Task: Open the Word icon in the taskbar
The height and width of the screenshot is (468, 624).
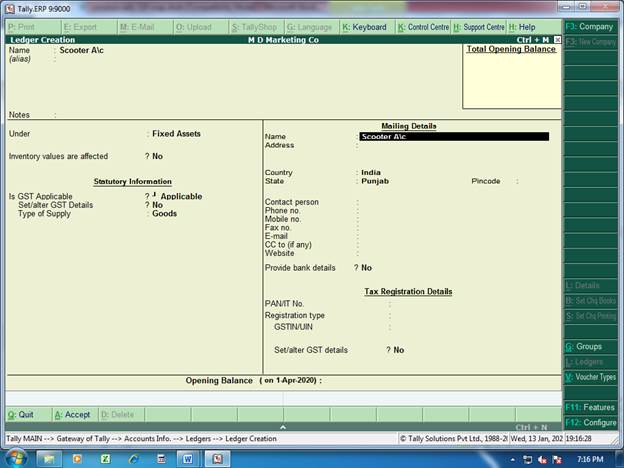Action: (188, 458)
